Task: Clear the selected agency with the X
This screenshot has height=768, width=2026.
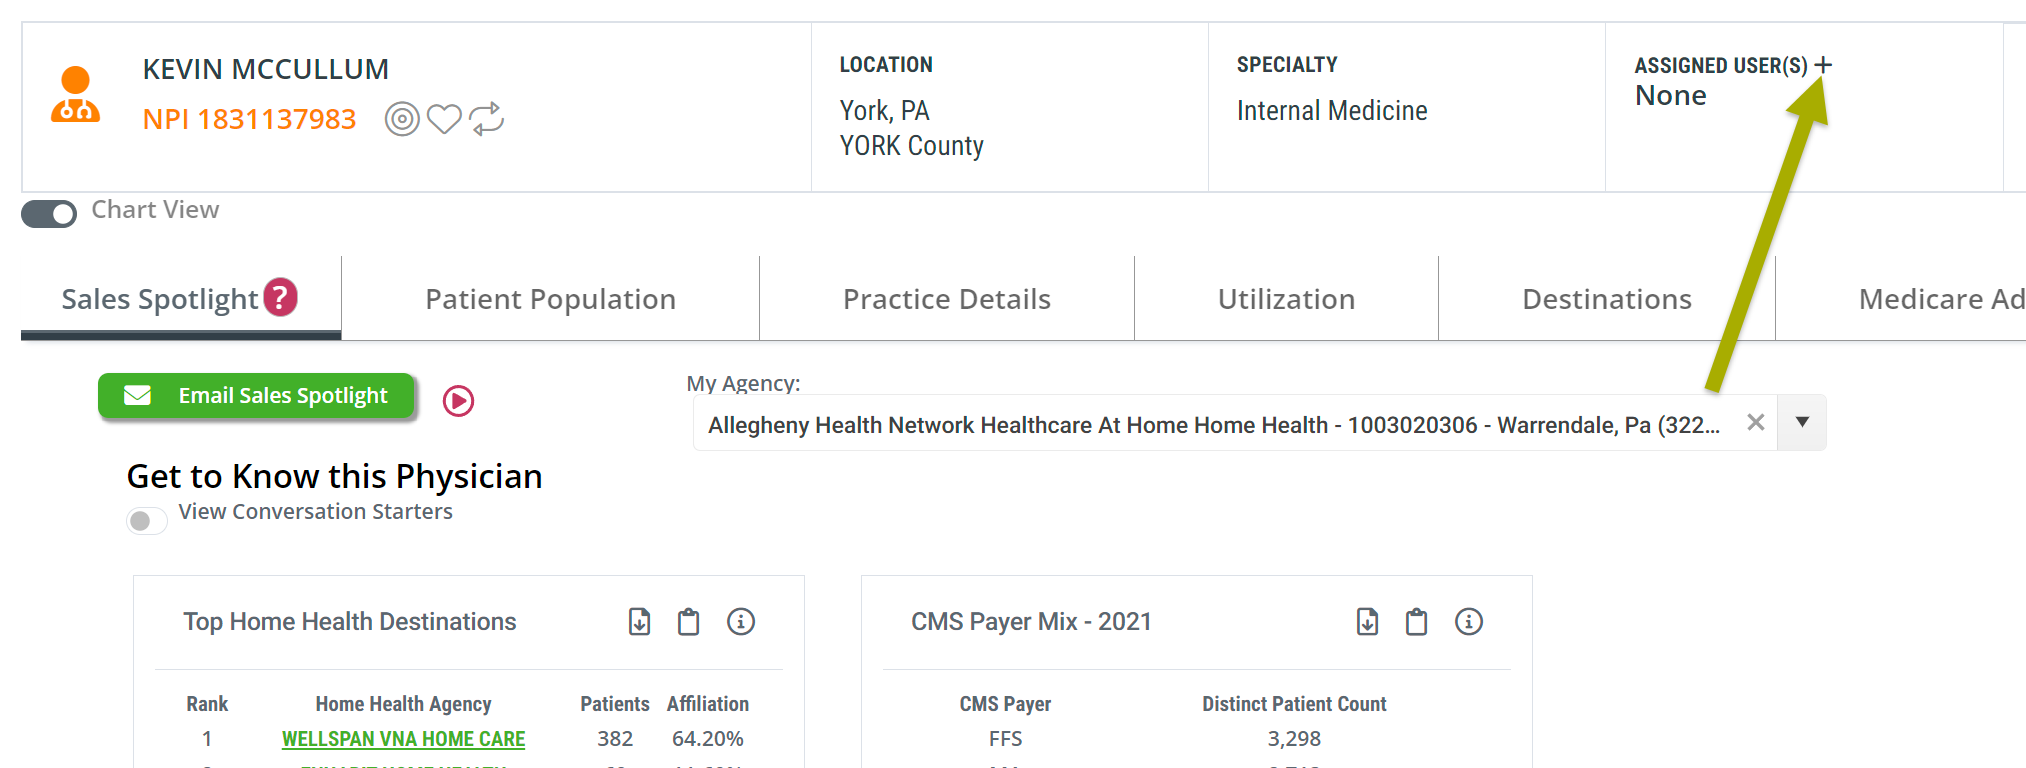Action: coord(1756,422)
